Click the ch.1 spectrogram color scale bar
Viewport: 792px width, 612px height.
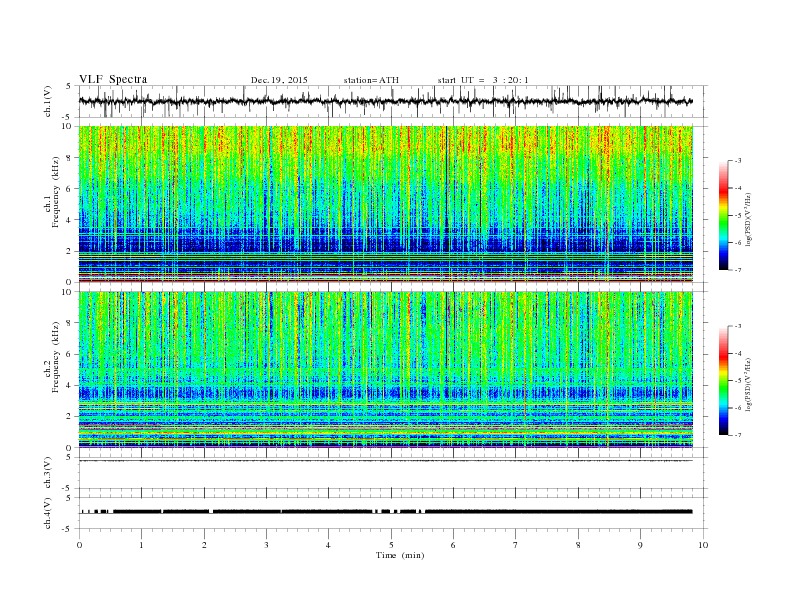[723, 215]
